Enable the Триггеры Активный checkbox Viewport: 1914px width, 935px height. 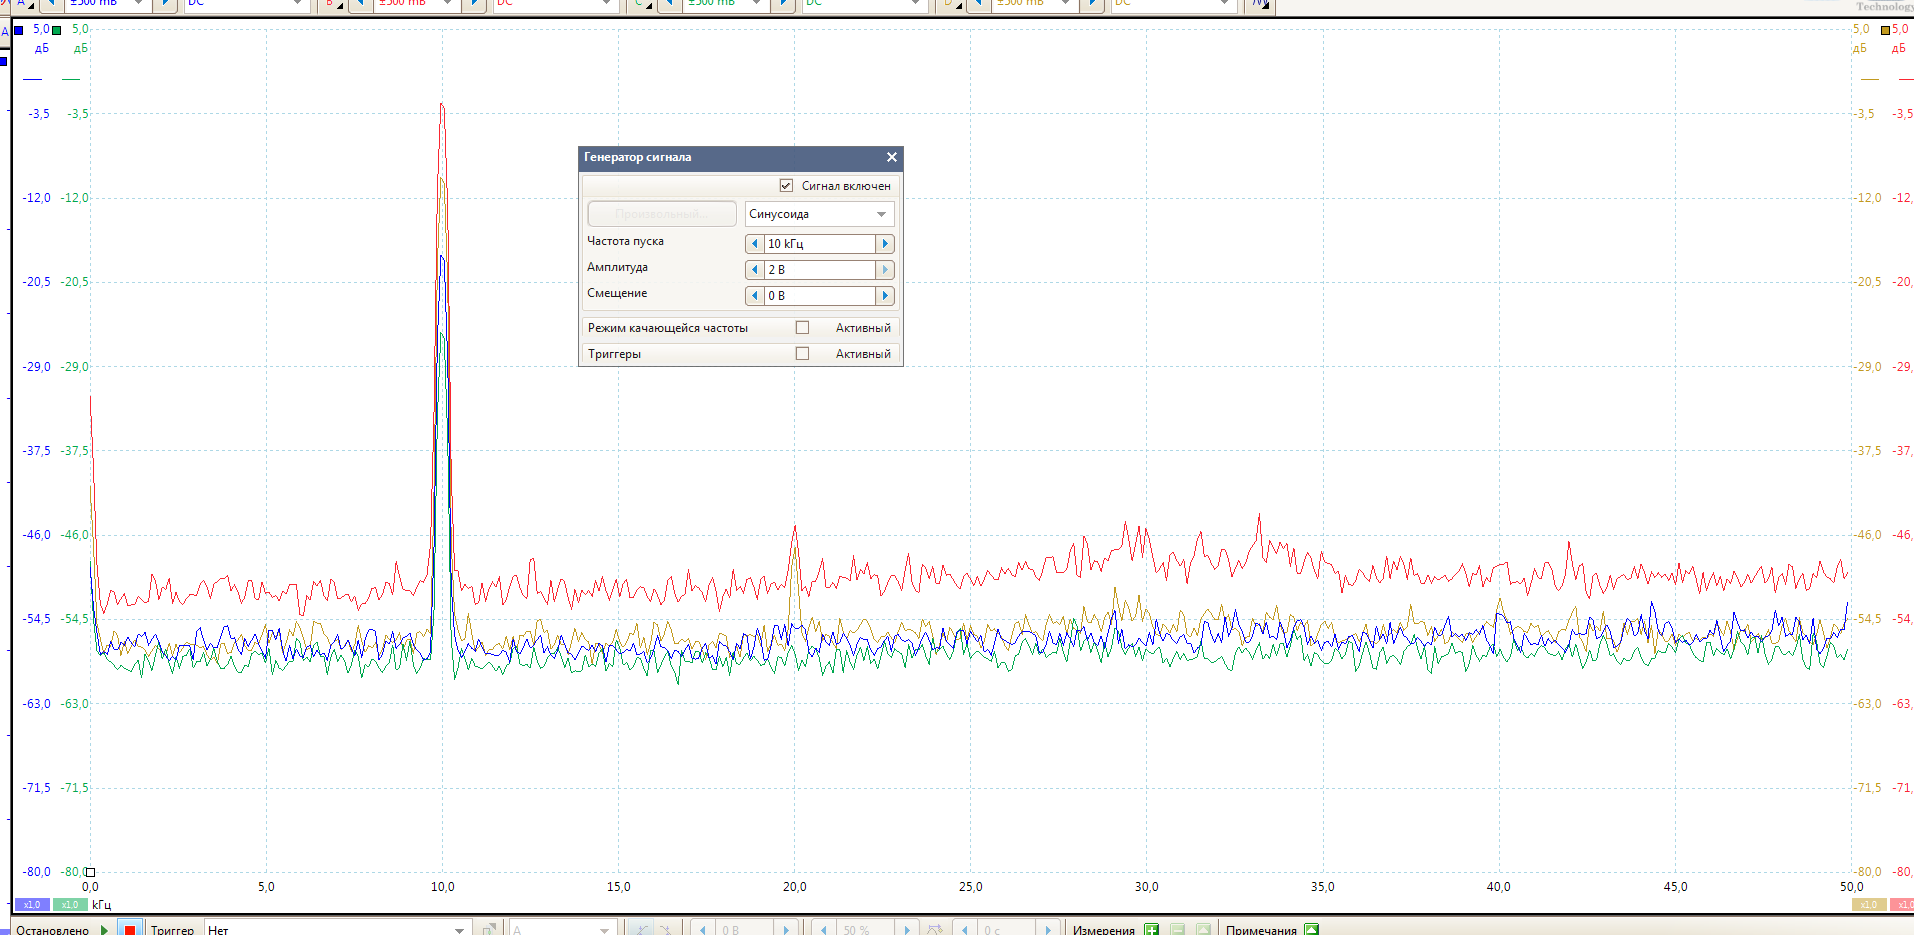point(802,354)
